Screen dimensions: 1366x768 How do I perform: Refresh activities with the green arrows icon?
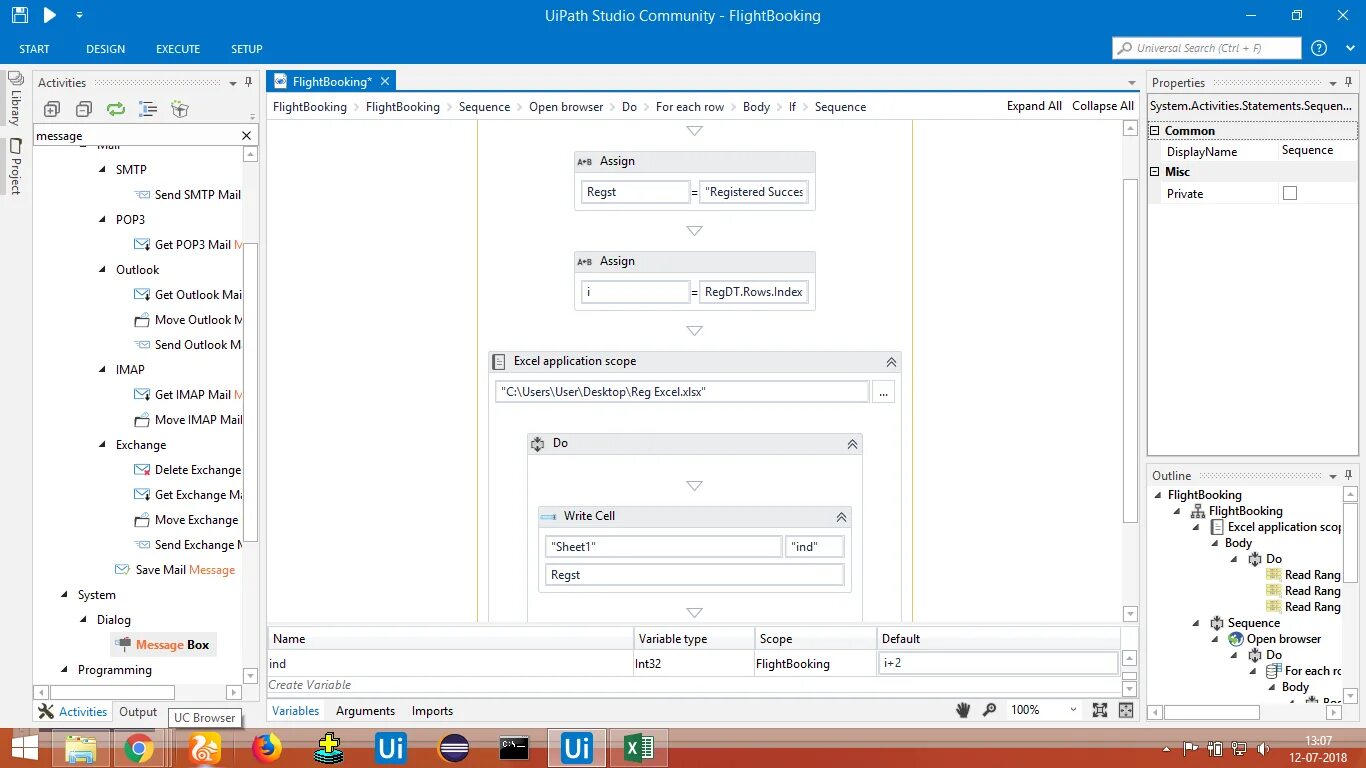pos(116,109)
